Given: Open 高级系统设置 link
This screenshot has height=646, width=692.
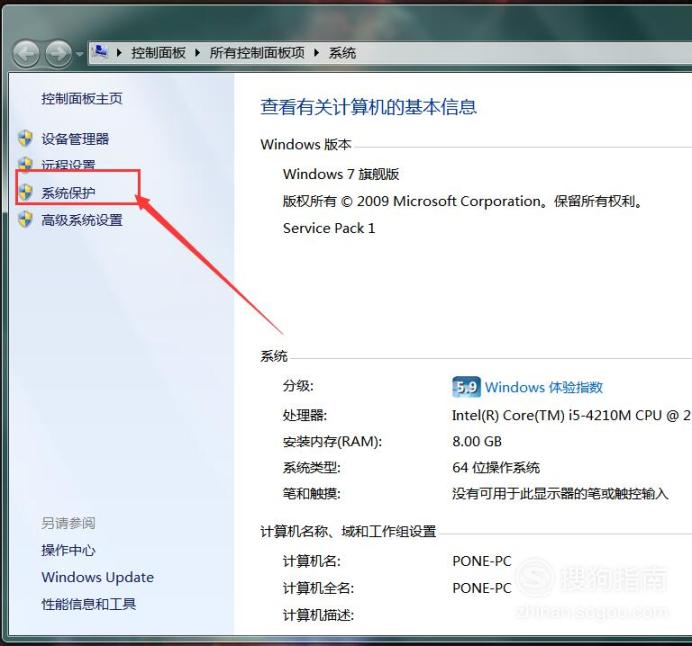Looking at the screenshot, I should (x=82, y=220).
